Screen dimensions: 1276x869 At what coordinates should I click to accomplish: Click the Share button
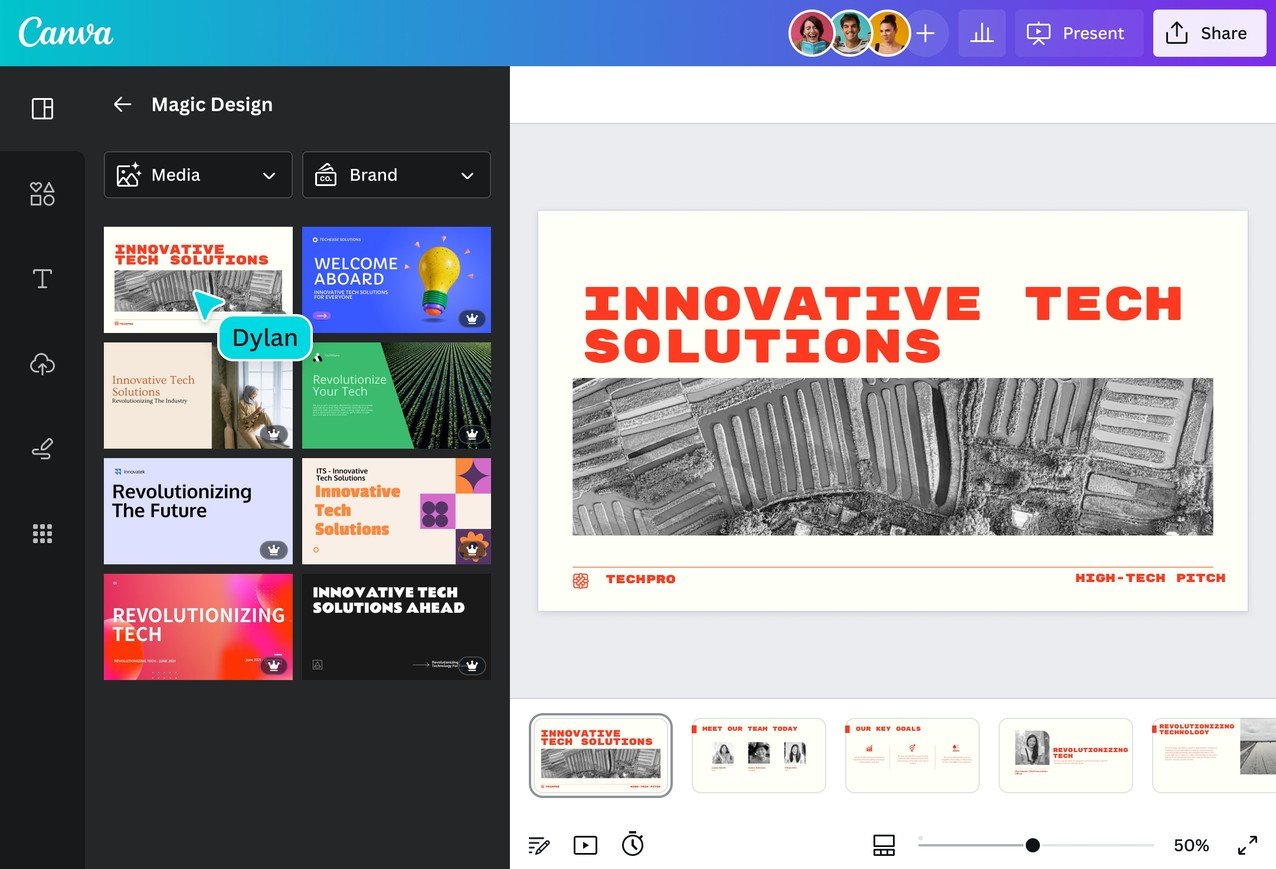tap(1208, 34)
